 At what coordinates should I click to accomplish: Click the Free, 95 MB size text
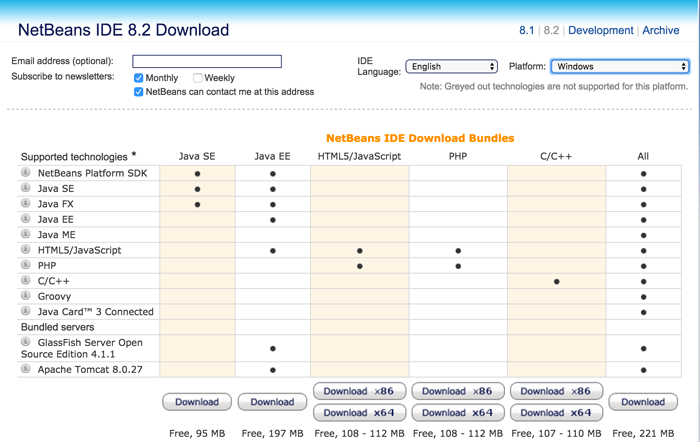tap(197, 434)
